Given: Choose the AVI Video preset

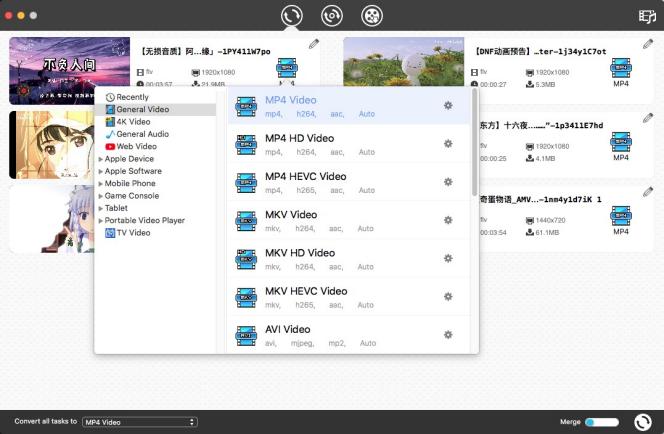Looking at the screenshot, I should click(349, 334).
